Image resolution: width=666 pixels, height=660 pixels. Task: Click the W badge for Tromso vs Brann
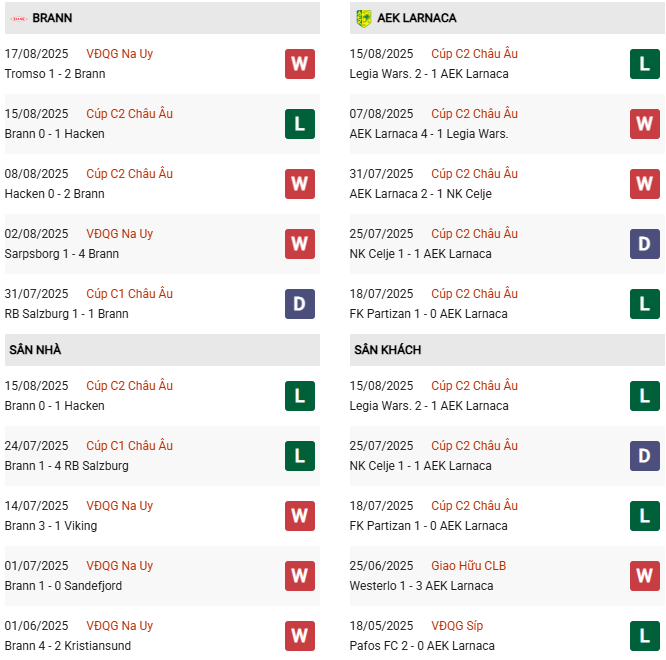pyautogui.click(x=299, y=64)
